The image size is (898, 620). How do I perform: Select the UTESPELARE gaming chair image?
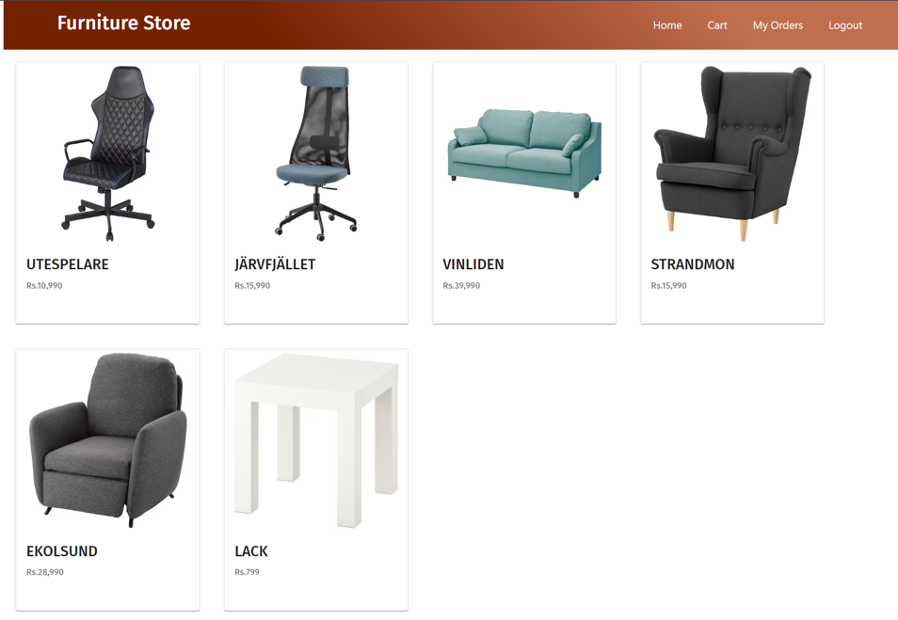[x=108, y=153]
